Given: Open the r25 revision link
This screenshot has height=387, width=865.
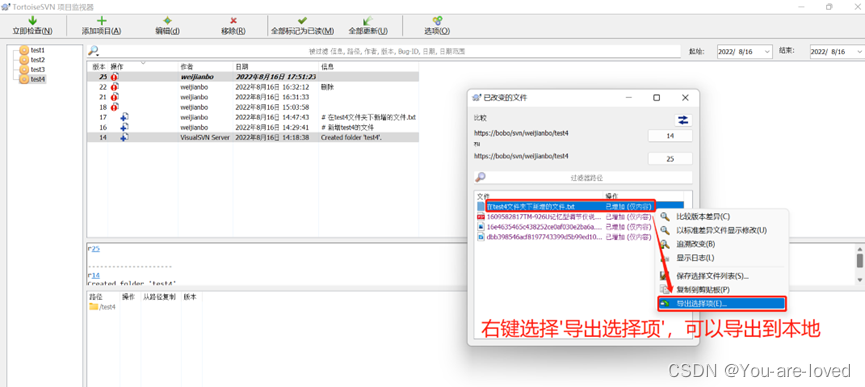Looking at the screenshot, I should point(94,249).
